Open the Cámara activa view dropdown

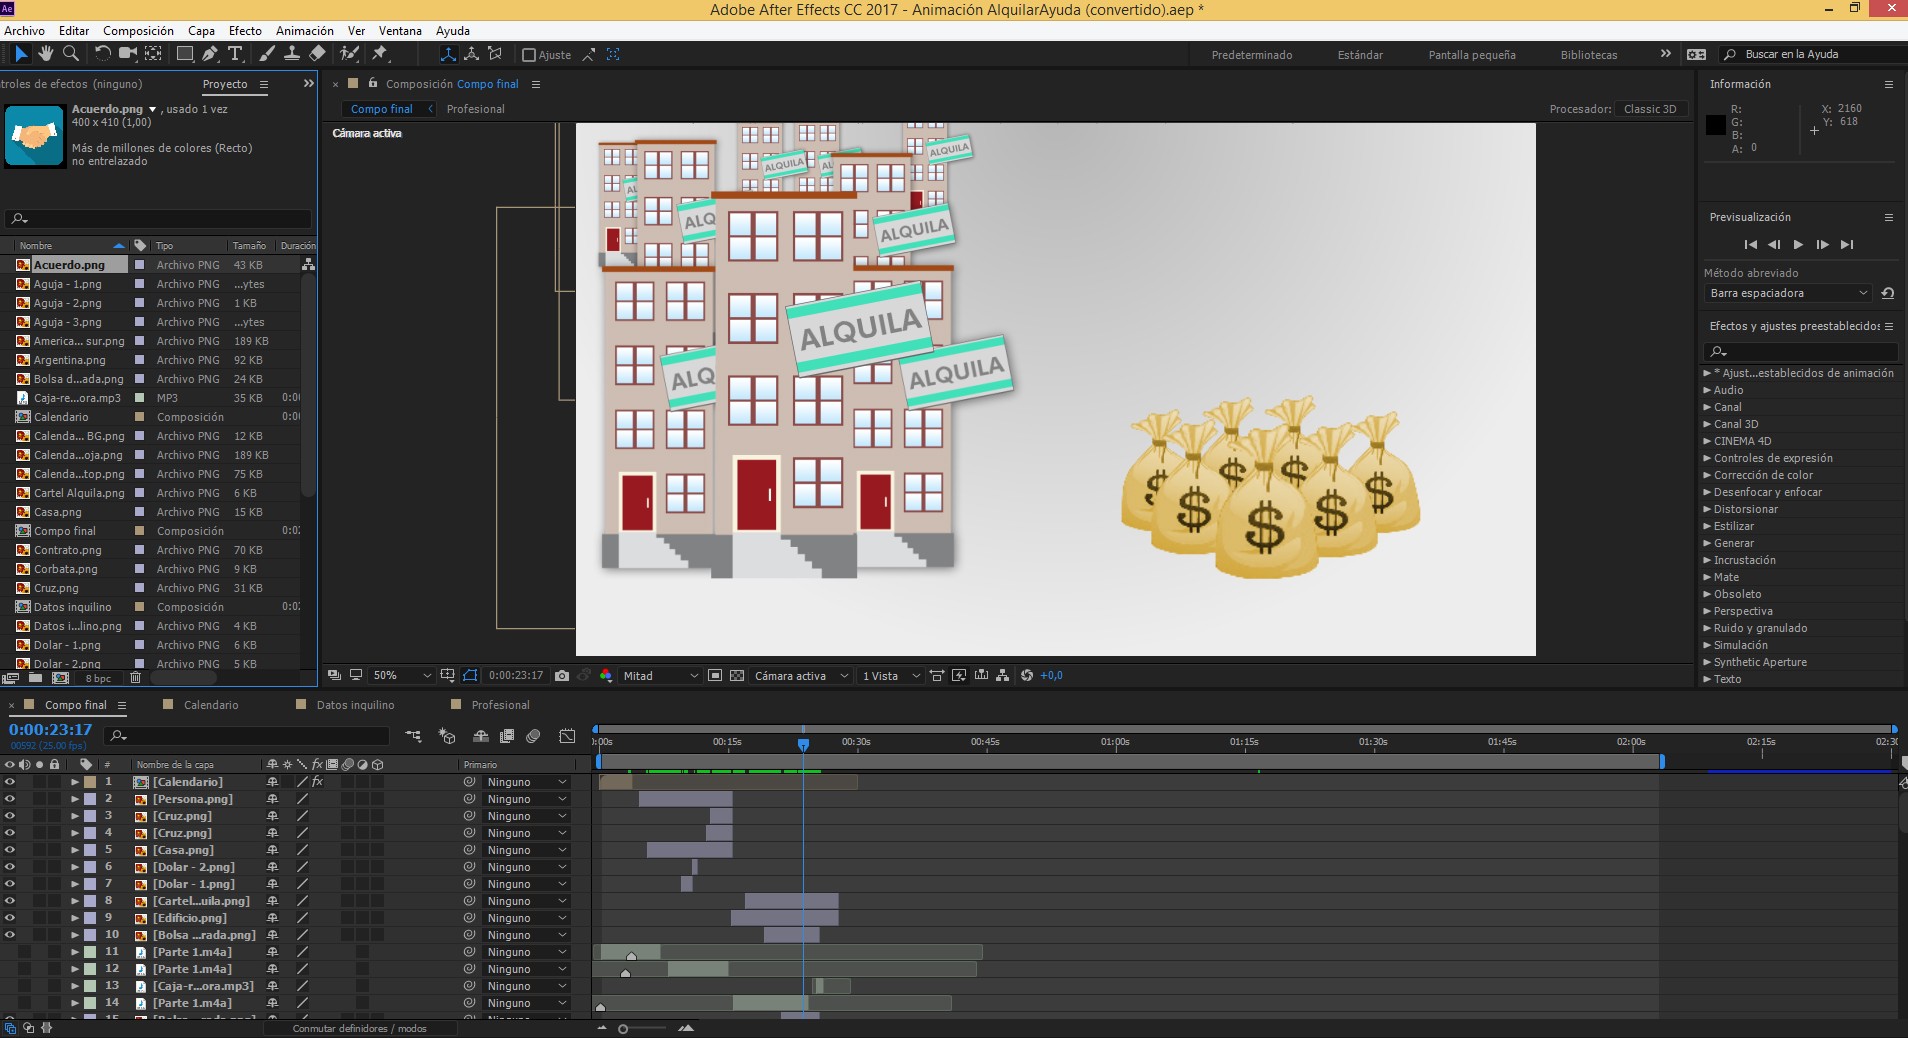[x=801, y=676]
